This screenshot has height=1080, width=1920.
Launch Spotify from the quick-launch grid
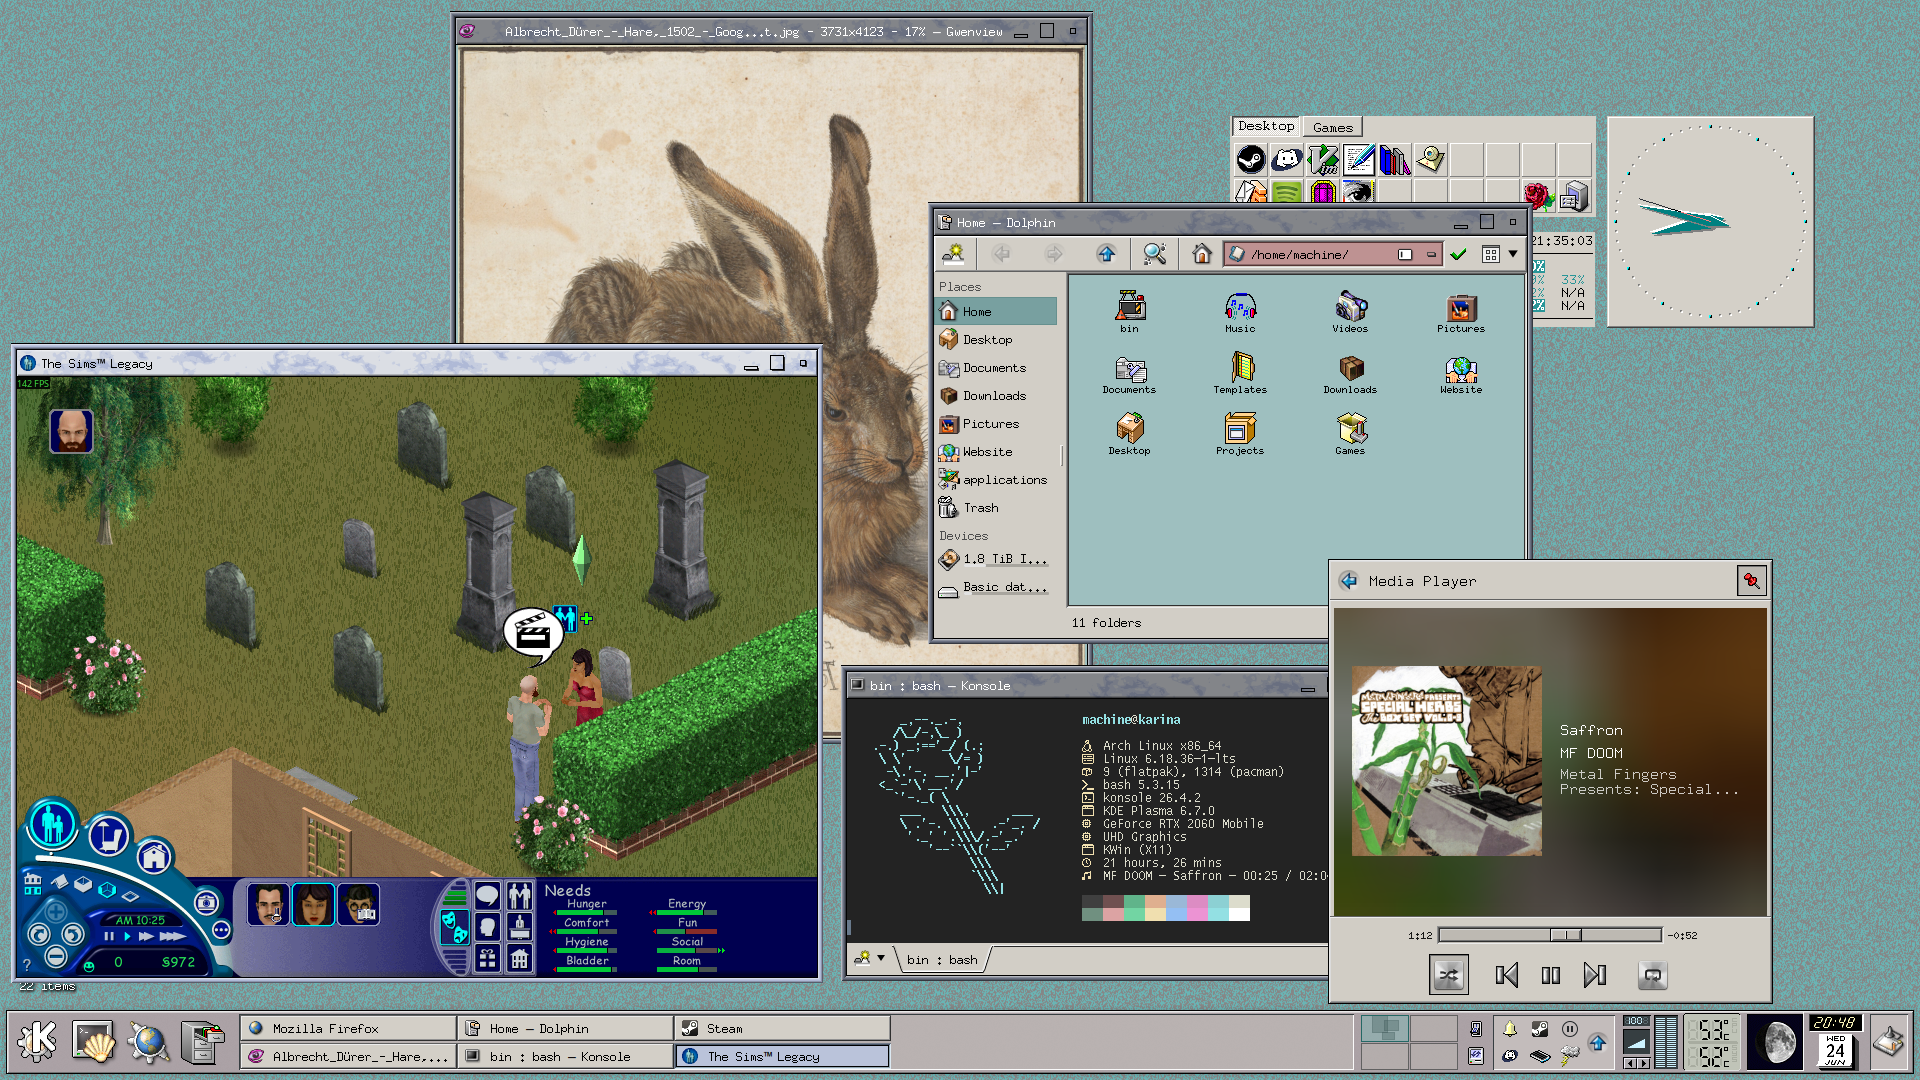point(1286,192)
